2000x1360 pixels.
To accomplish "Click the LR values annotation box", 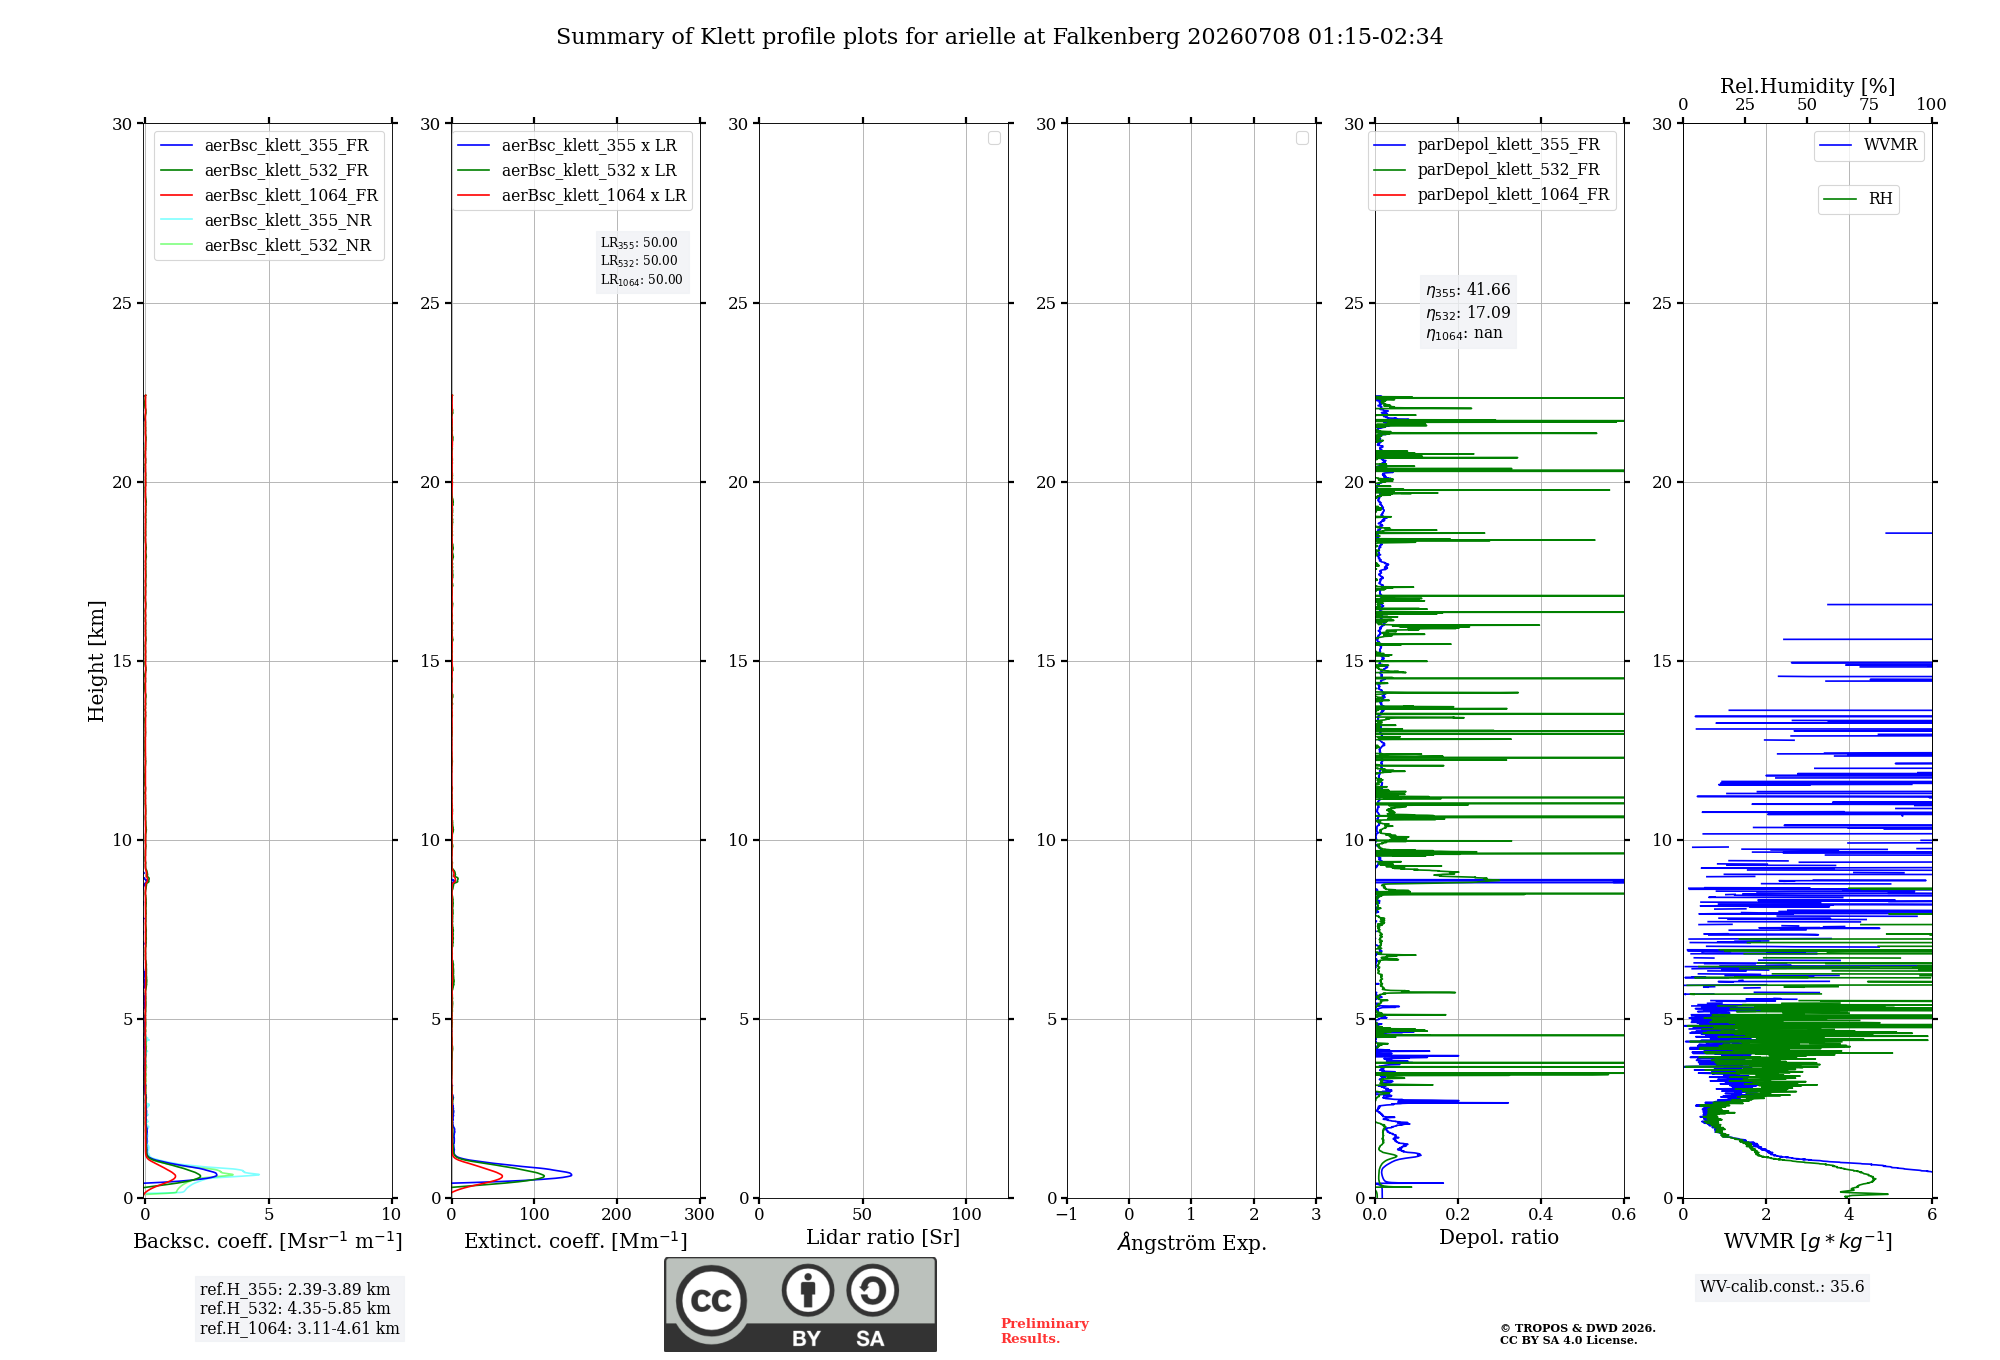I will 642,261.
